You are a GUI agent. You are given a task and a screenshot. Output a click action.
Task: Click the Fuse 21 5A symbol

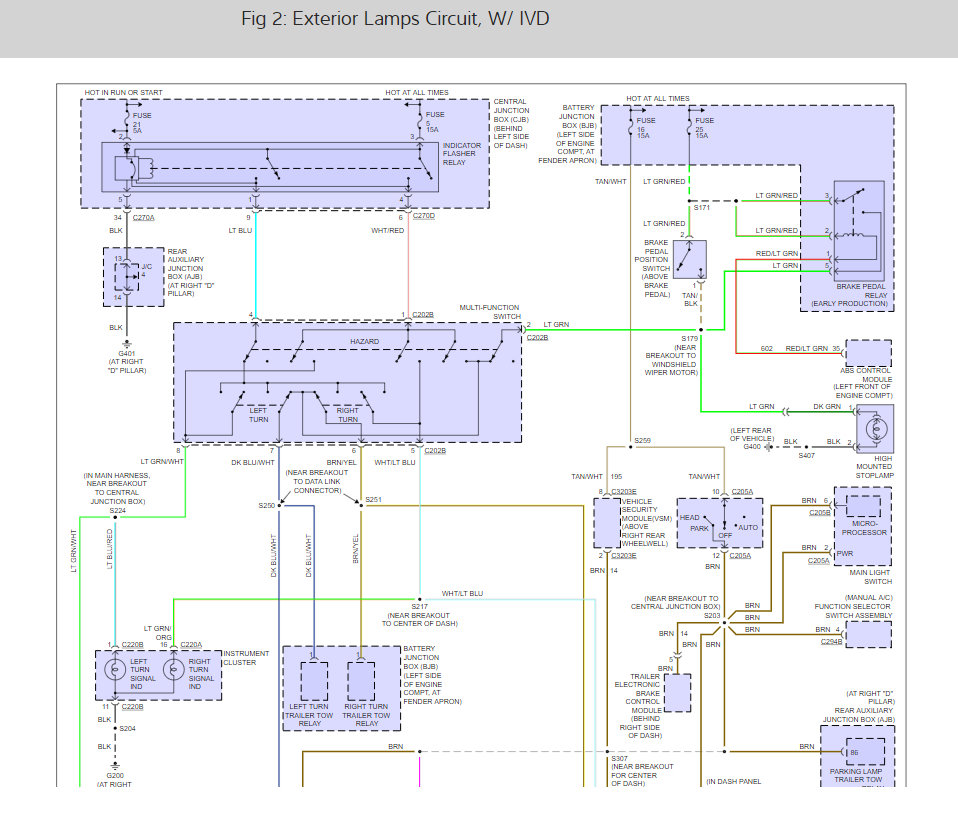pos(127,116)
